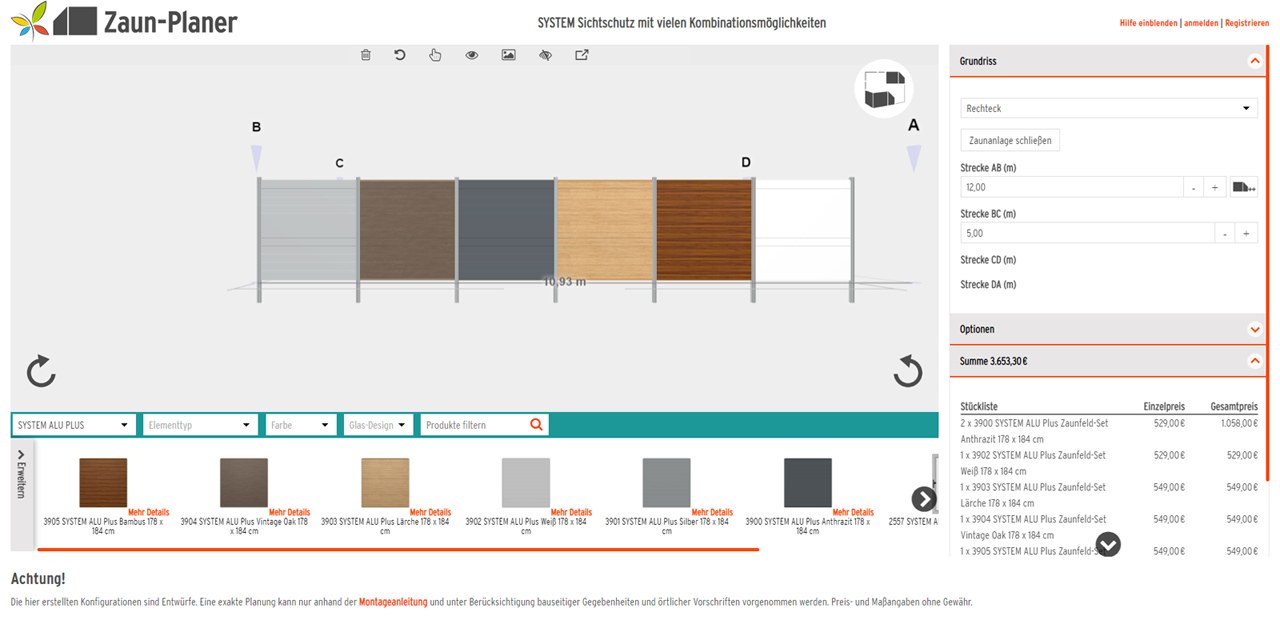
Task: Open Mehr Details for Anthrazit panel
Action: coord(853,512)
